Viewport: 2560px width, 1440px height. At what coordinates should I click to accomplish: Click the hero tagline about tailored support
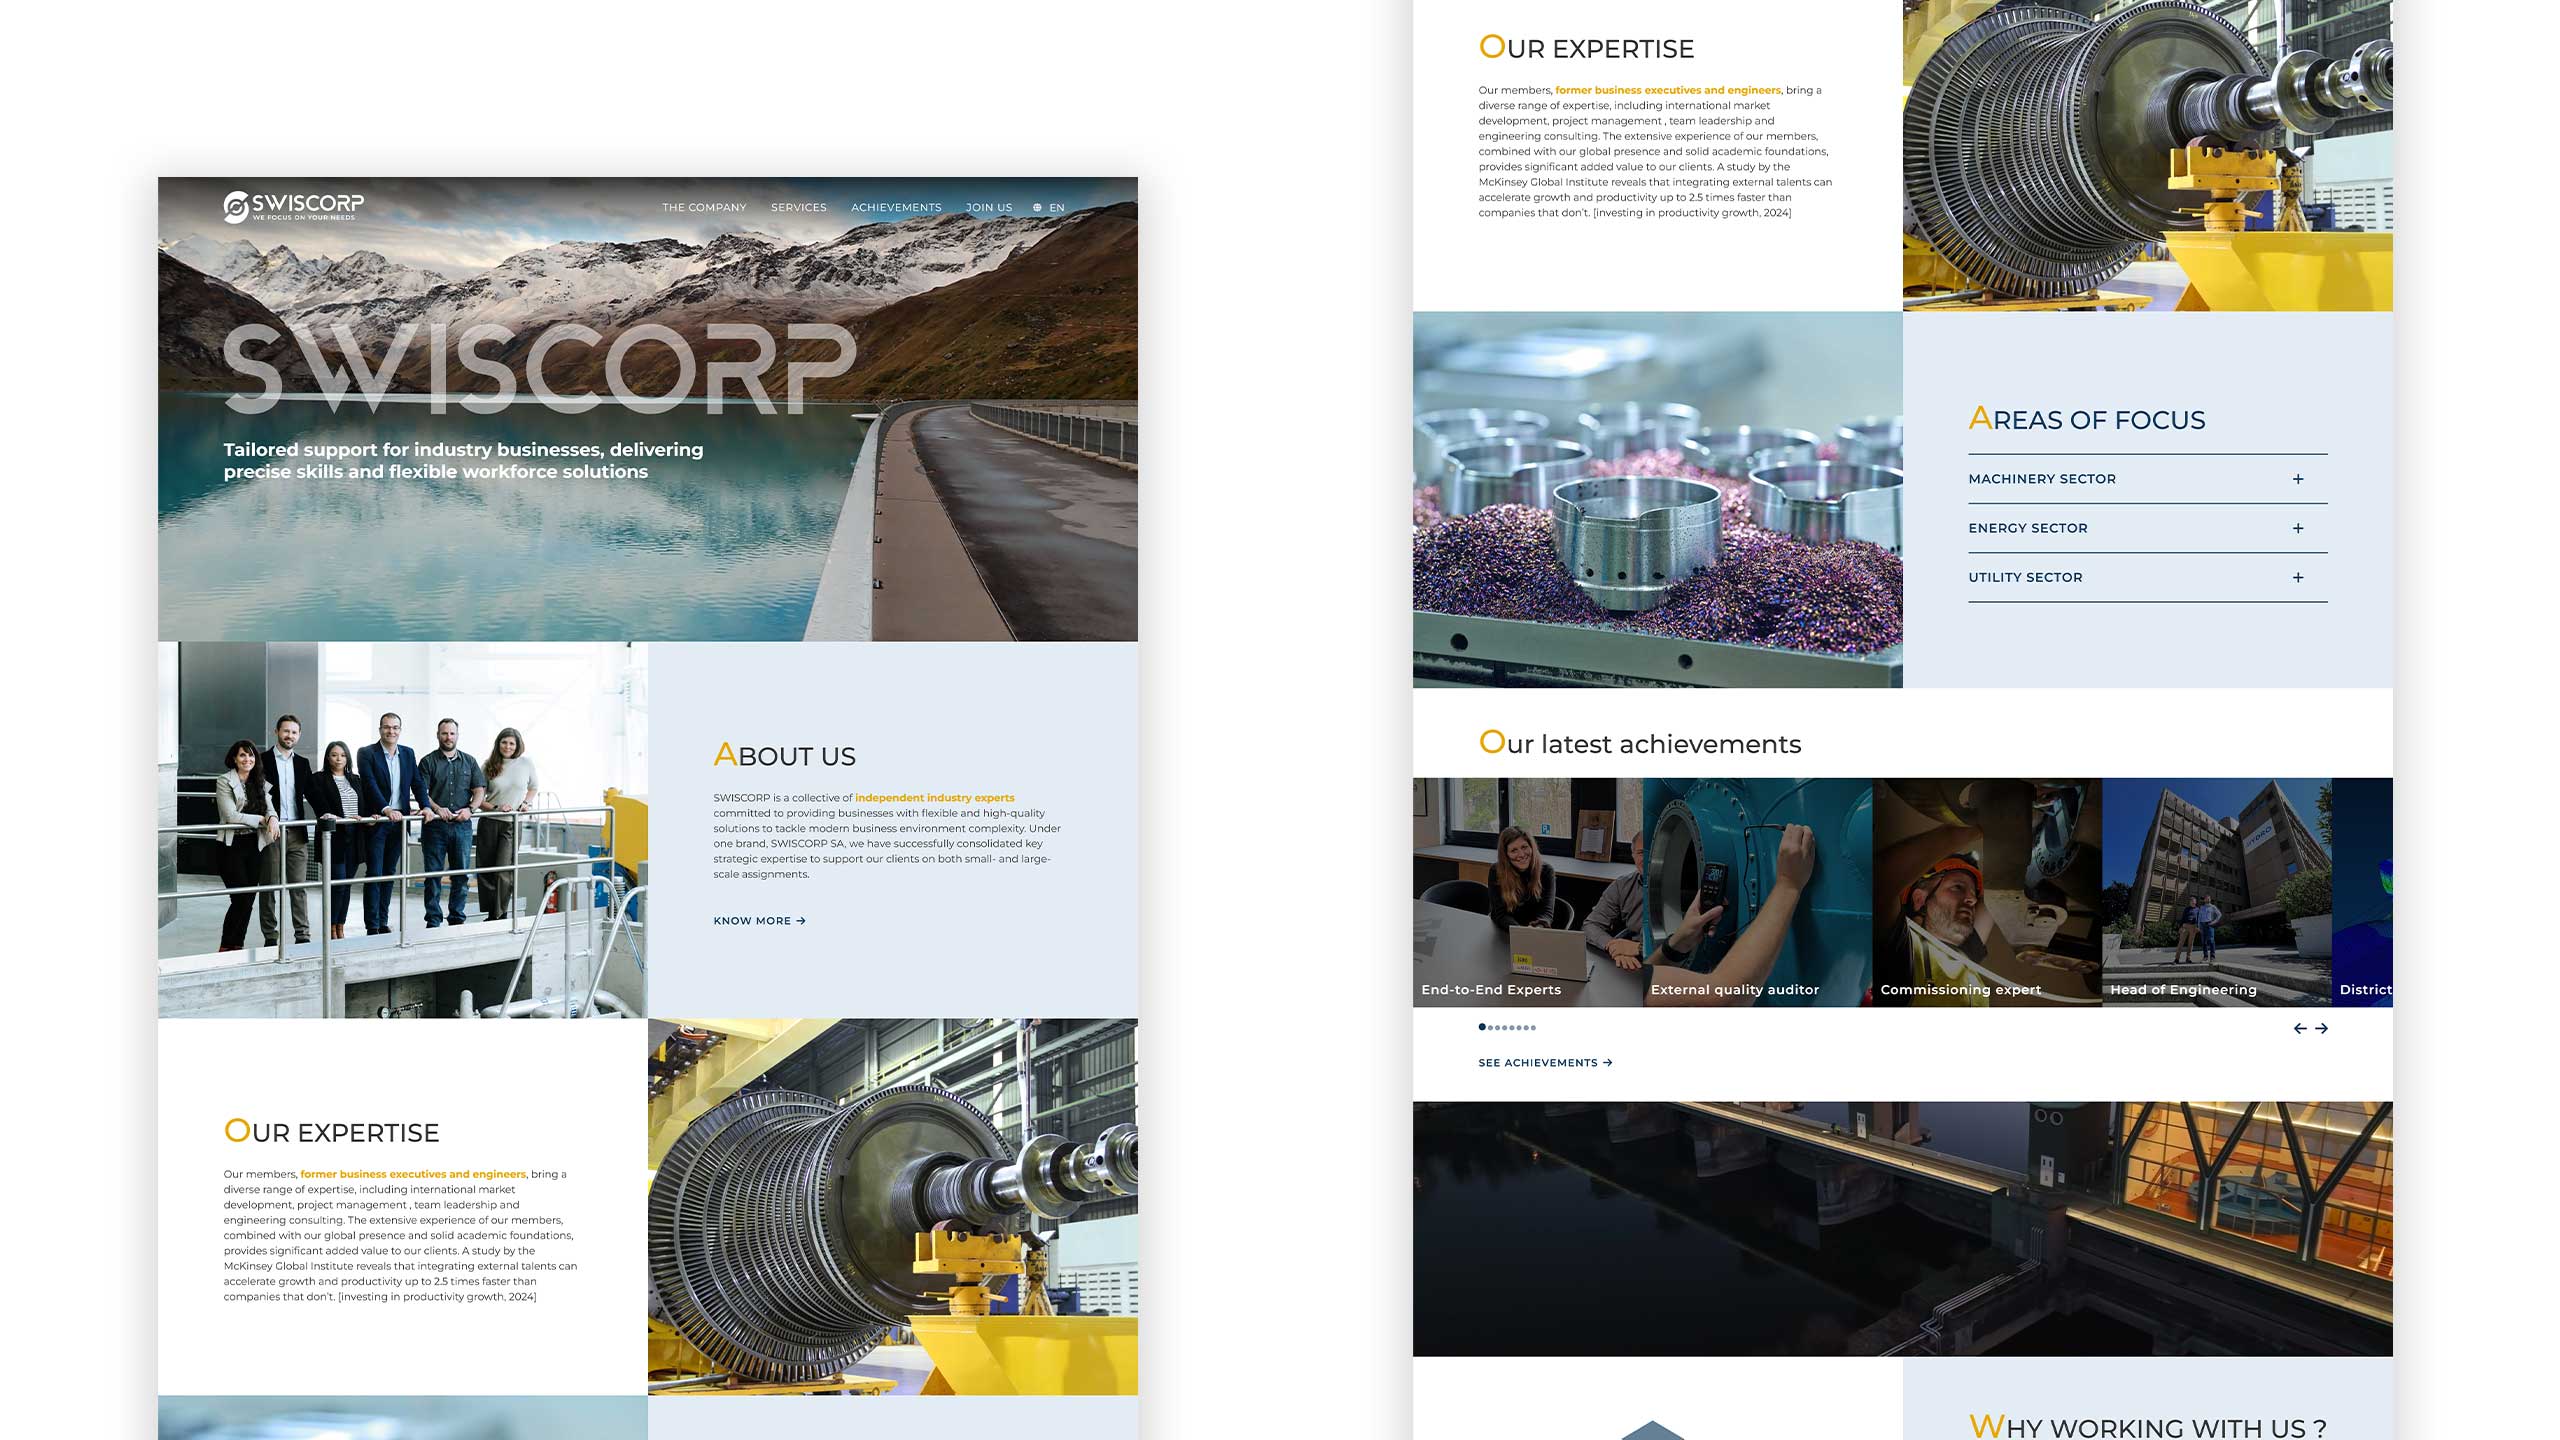(463, 461)
